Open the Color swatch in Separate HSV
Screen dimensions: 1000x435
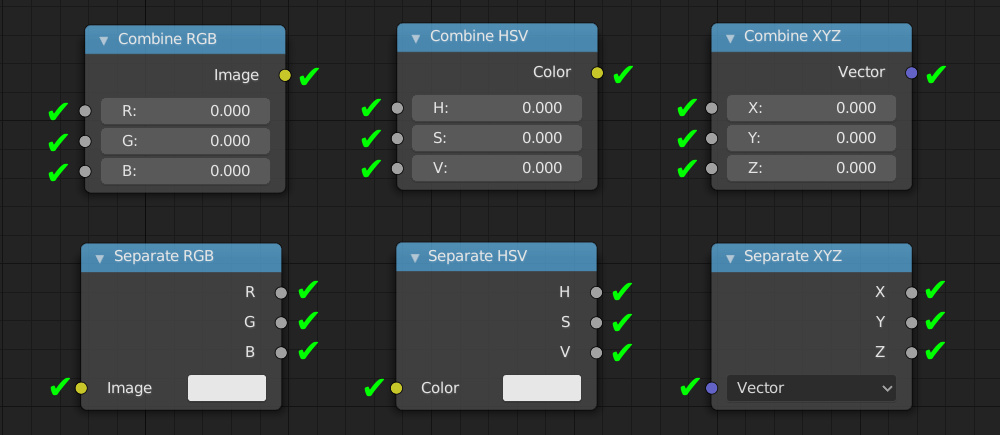541,388
